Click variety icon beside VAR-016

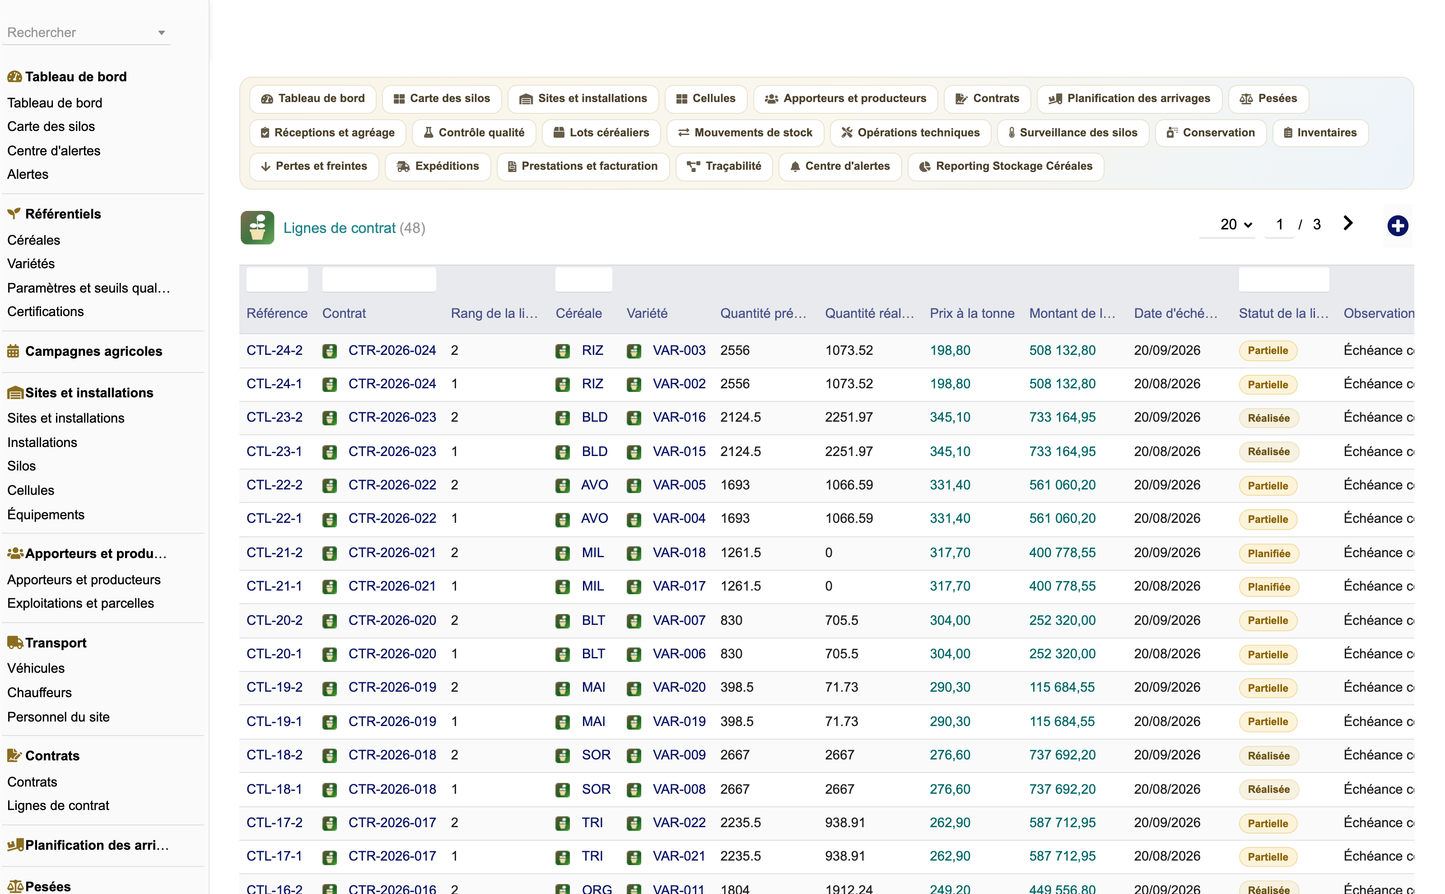coord(634,418)
